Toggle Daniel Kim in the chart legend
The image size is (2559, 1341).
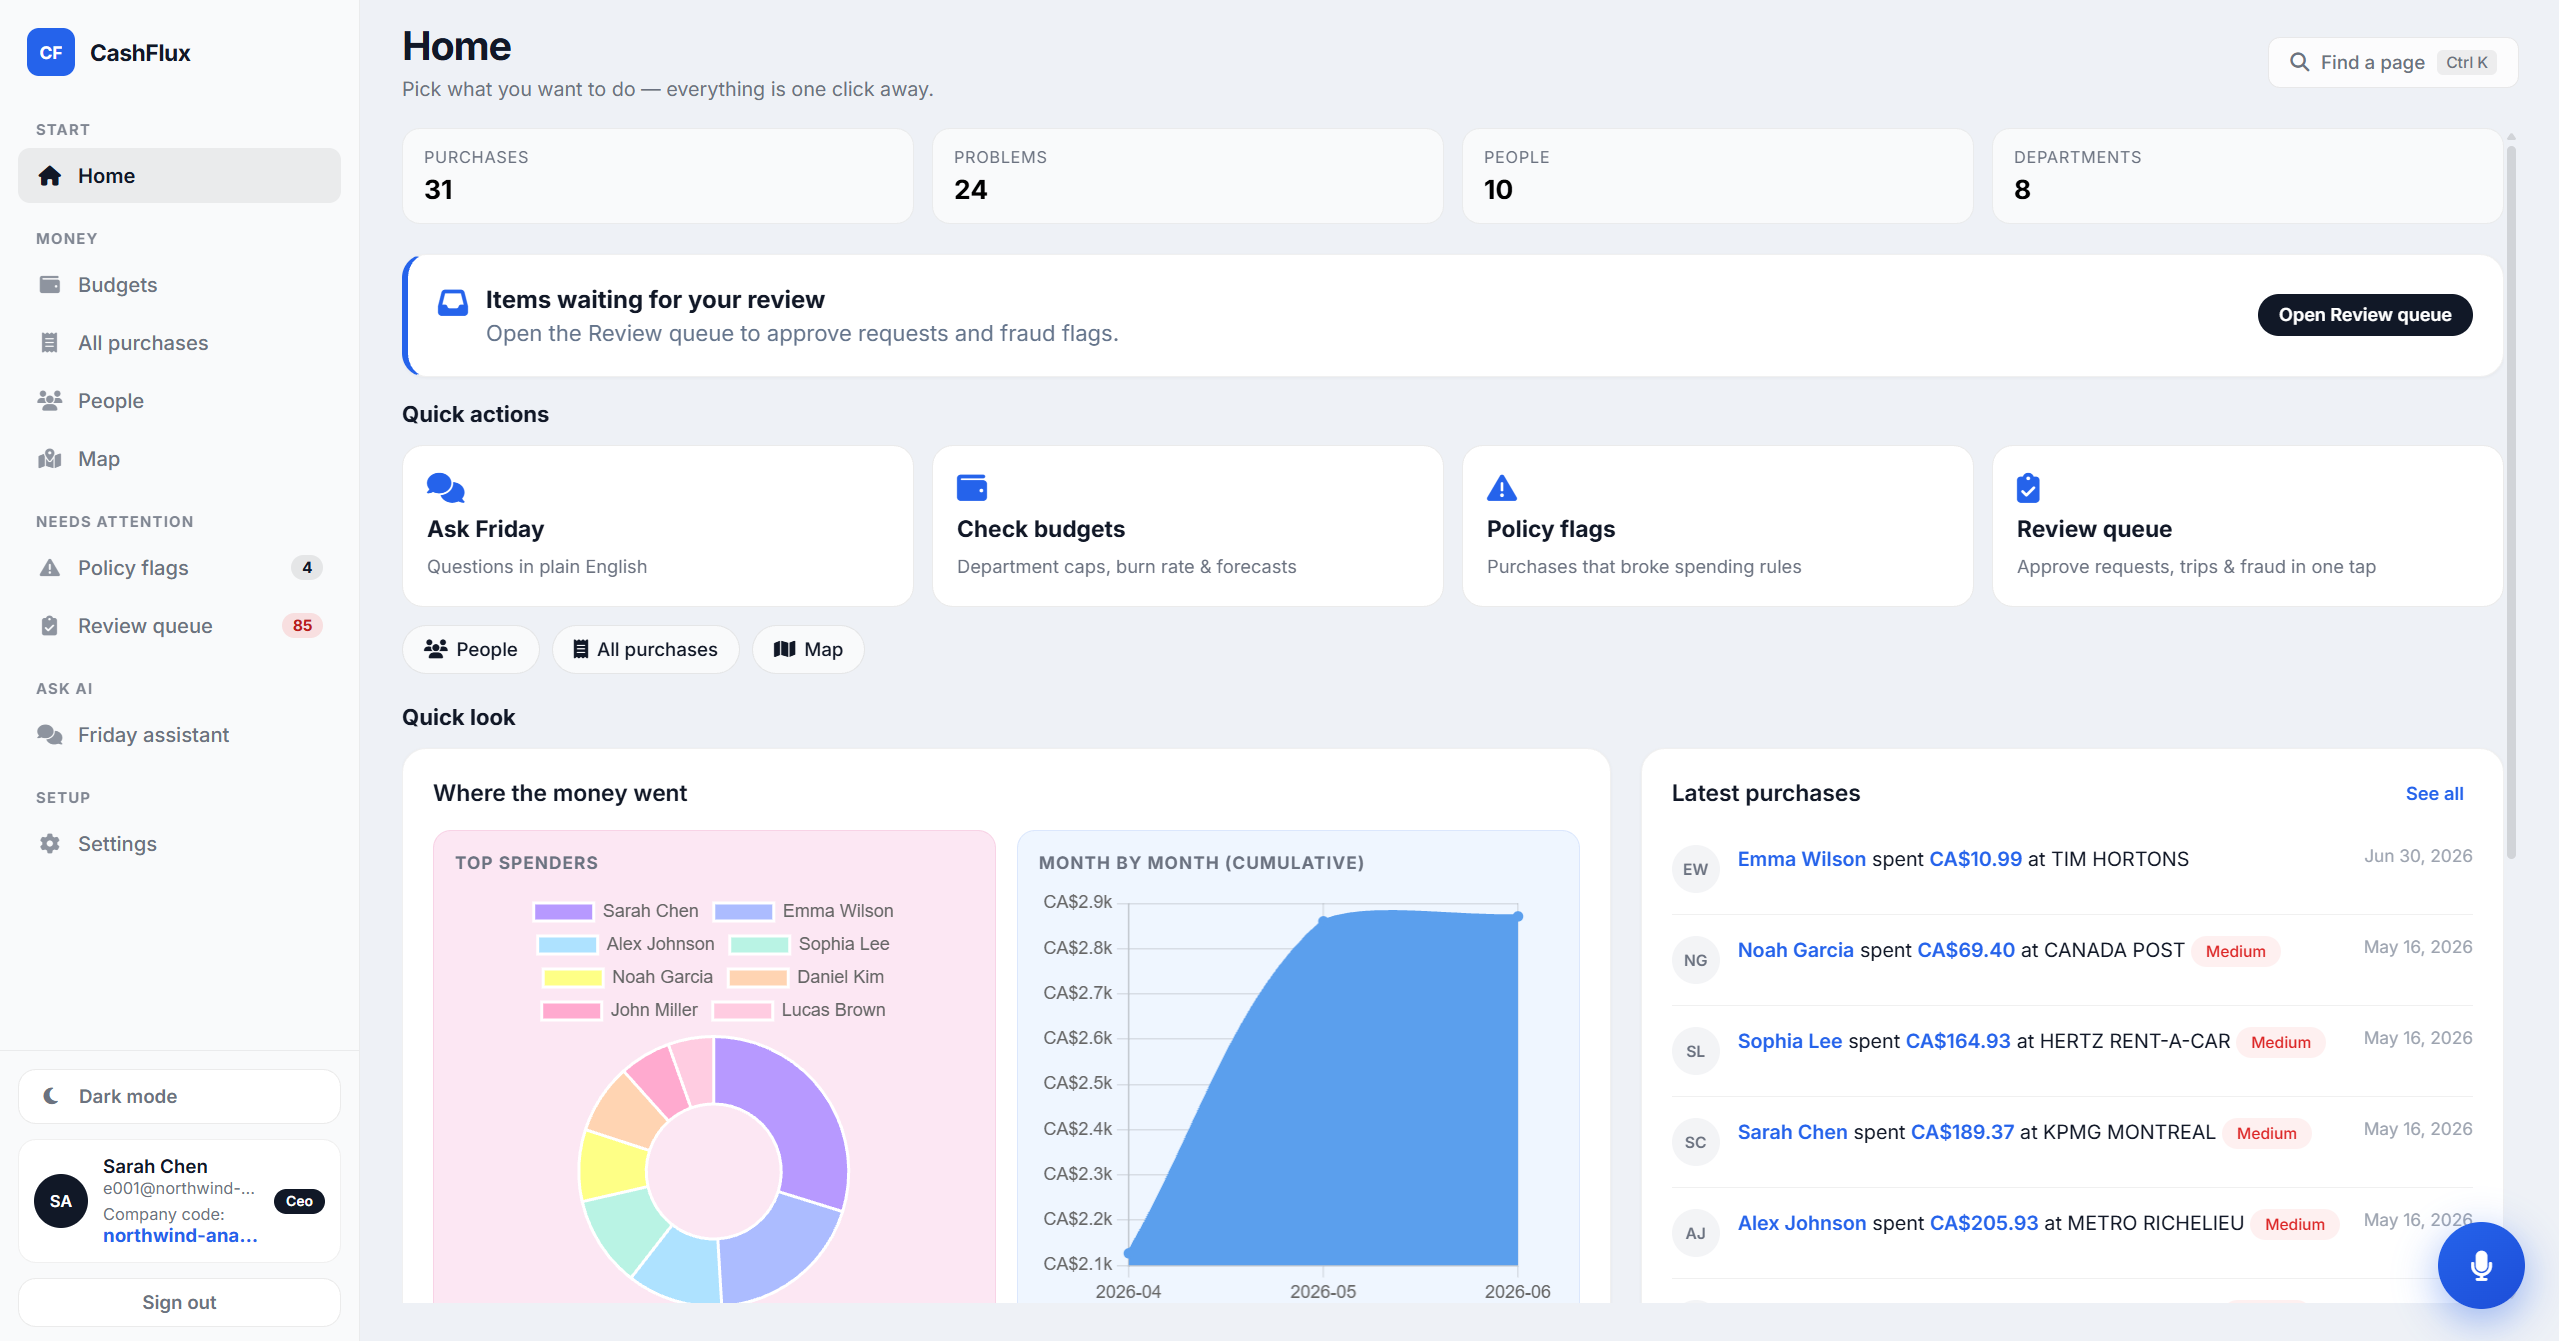point(806,977)
